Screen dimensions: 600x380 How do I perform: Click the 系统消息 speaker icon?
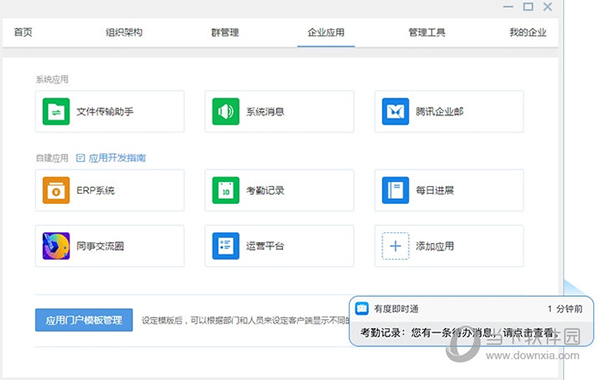coord(226,111)
